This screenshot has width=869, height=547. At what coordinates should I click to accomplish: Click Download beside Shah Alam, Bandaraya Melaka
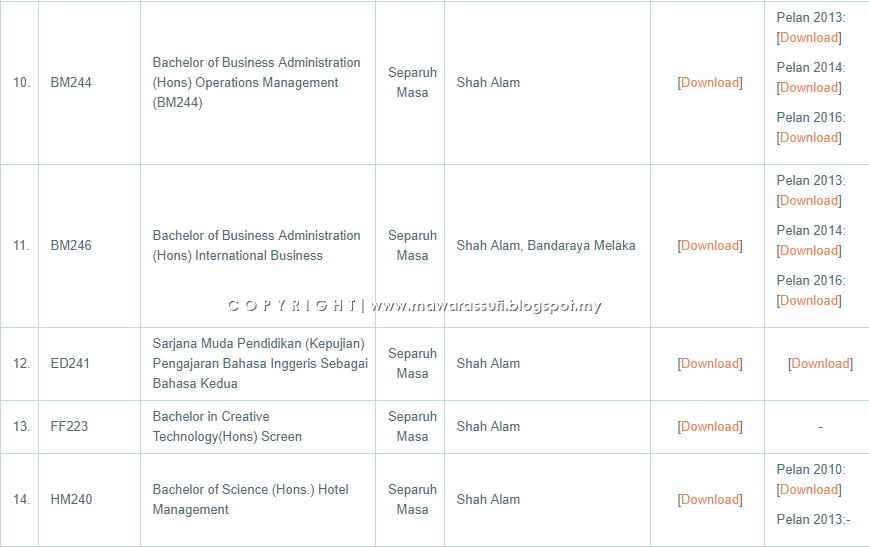pyautogui.click(x=710, y=246)
